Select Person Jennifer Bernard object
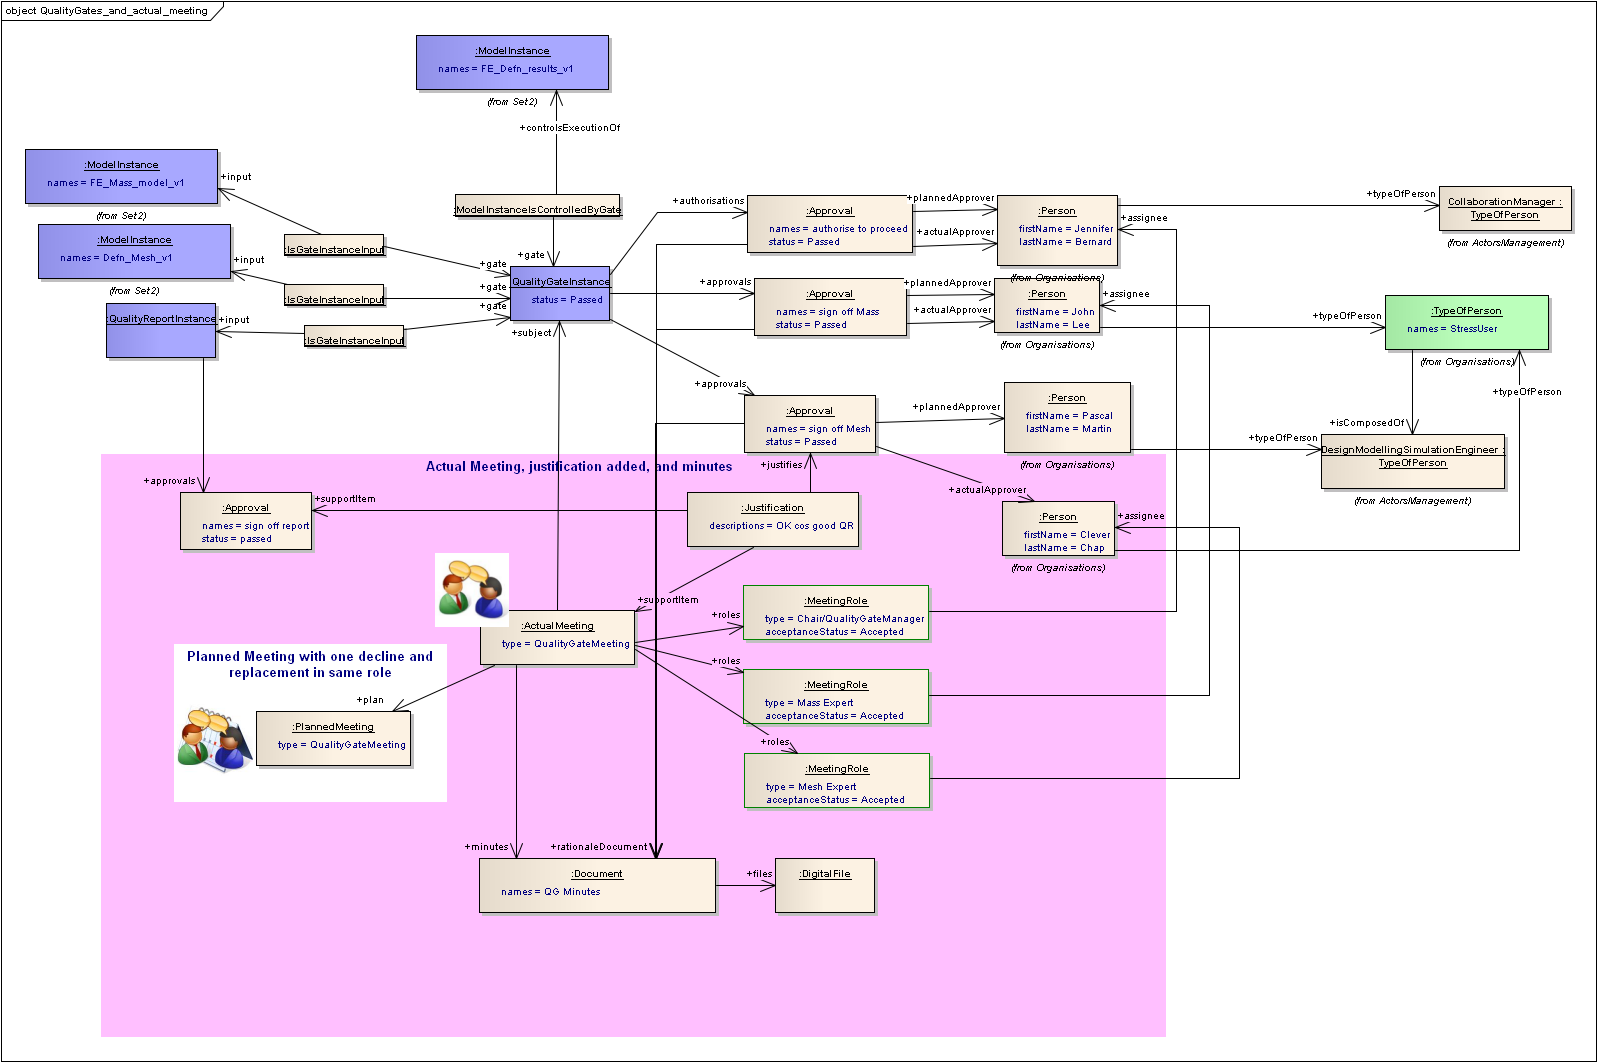1597x1062 pixels. (x=1057, y=230)
